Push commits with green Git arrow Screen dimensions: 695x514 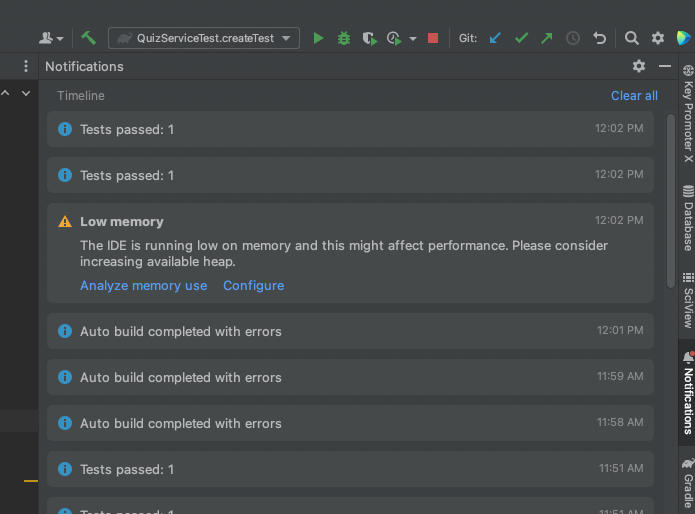[547, 38]
